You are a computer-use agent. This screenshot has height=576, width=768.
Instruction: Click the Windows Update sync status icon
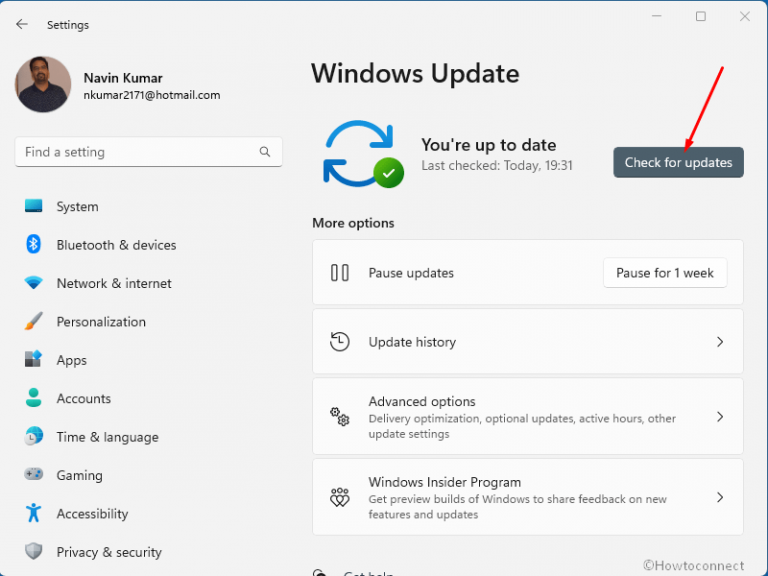[x=363, y=154]
